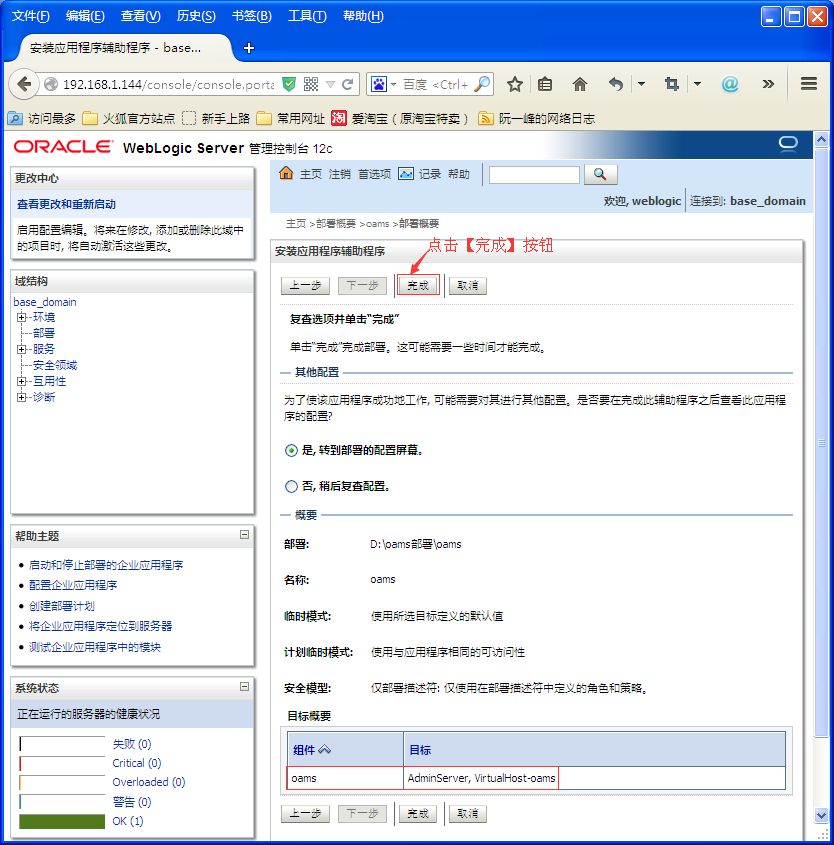Show more toolbar items with chevron
This screenshot has height=845, width=834.
[x=768, y=84]
